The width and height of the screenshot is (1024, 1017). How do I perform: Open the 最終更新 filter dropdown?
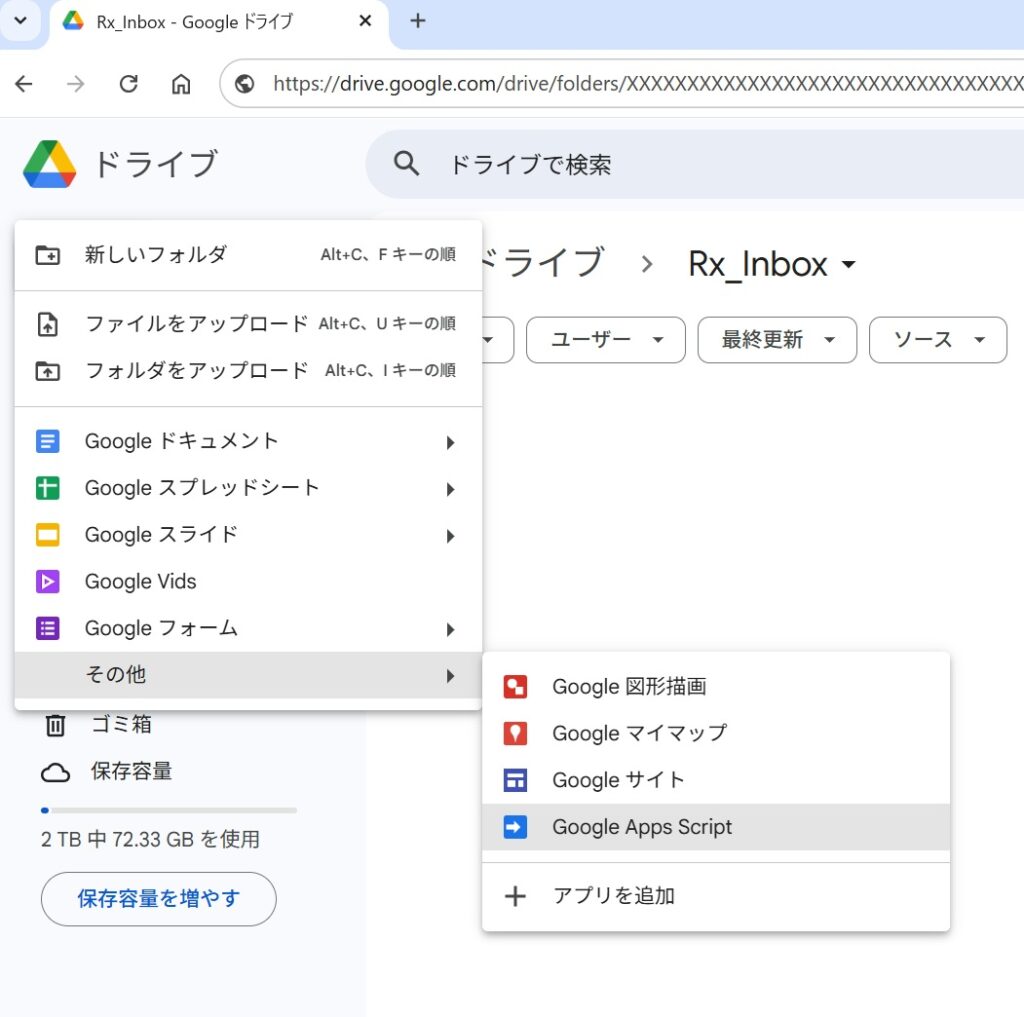click(776, 340)
